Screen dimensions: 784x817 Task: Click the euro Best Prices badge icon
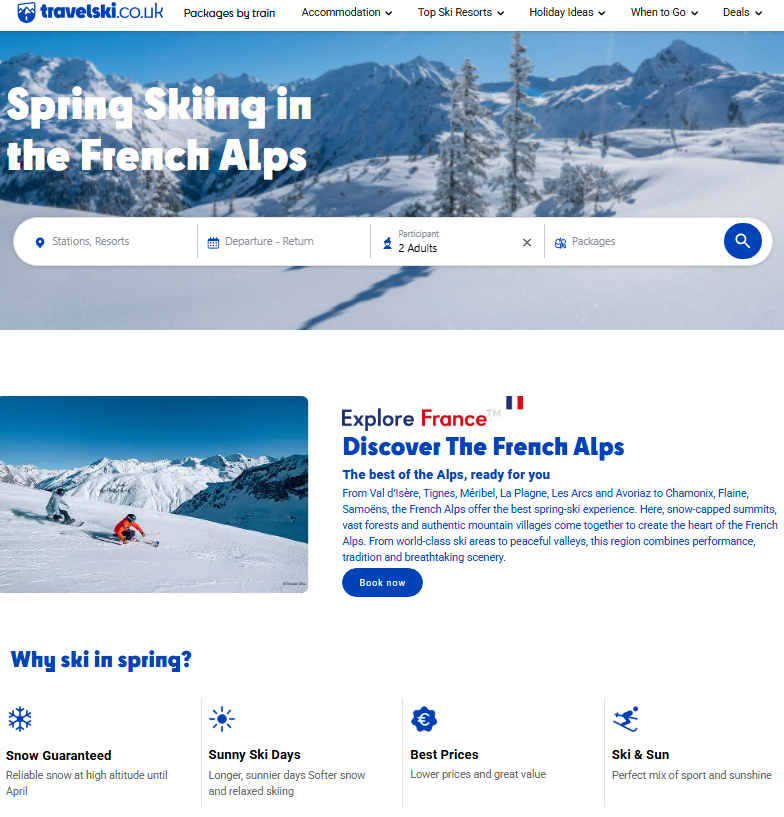click(424, 718)
